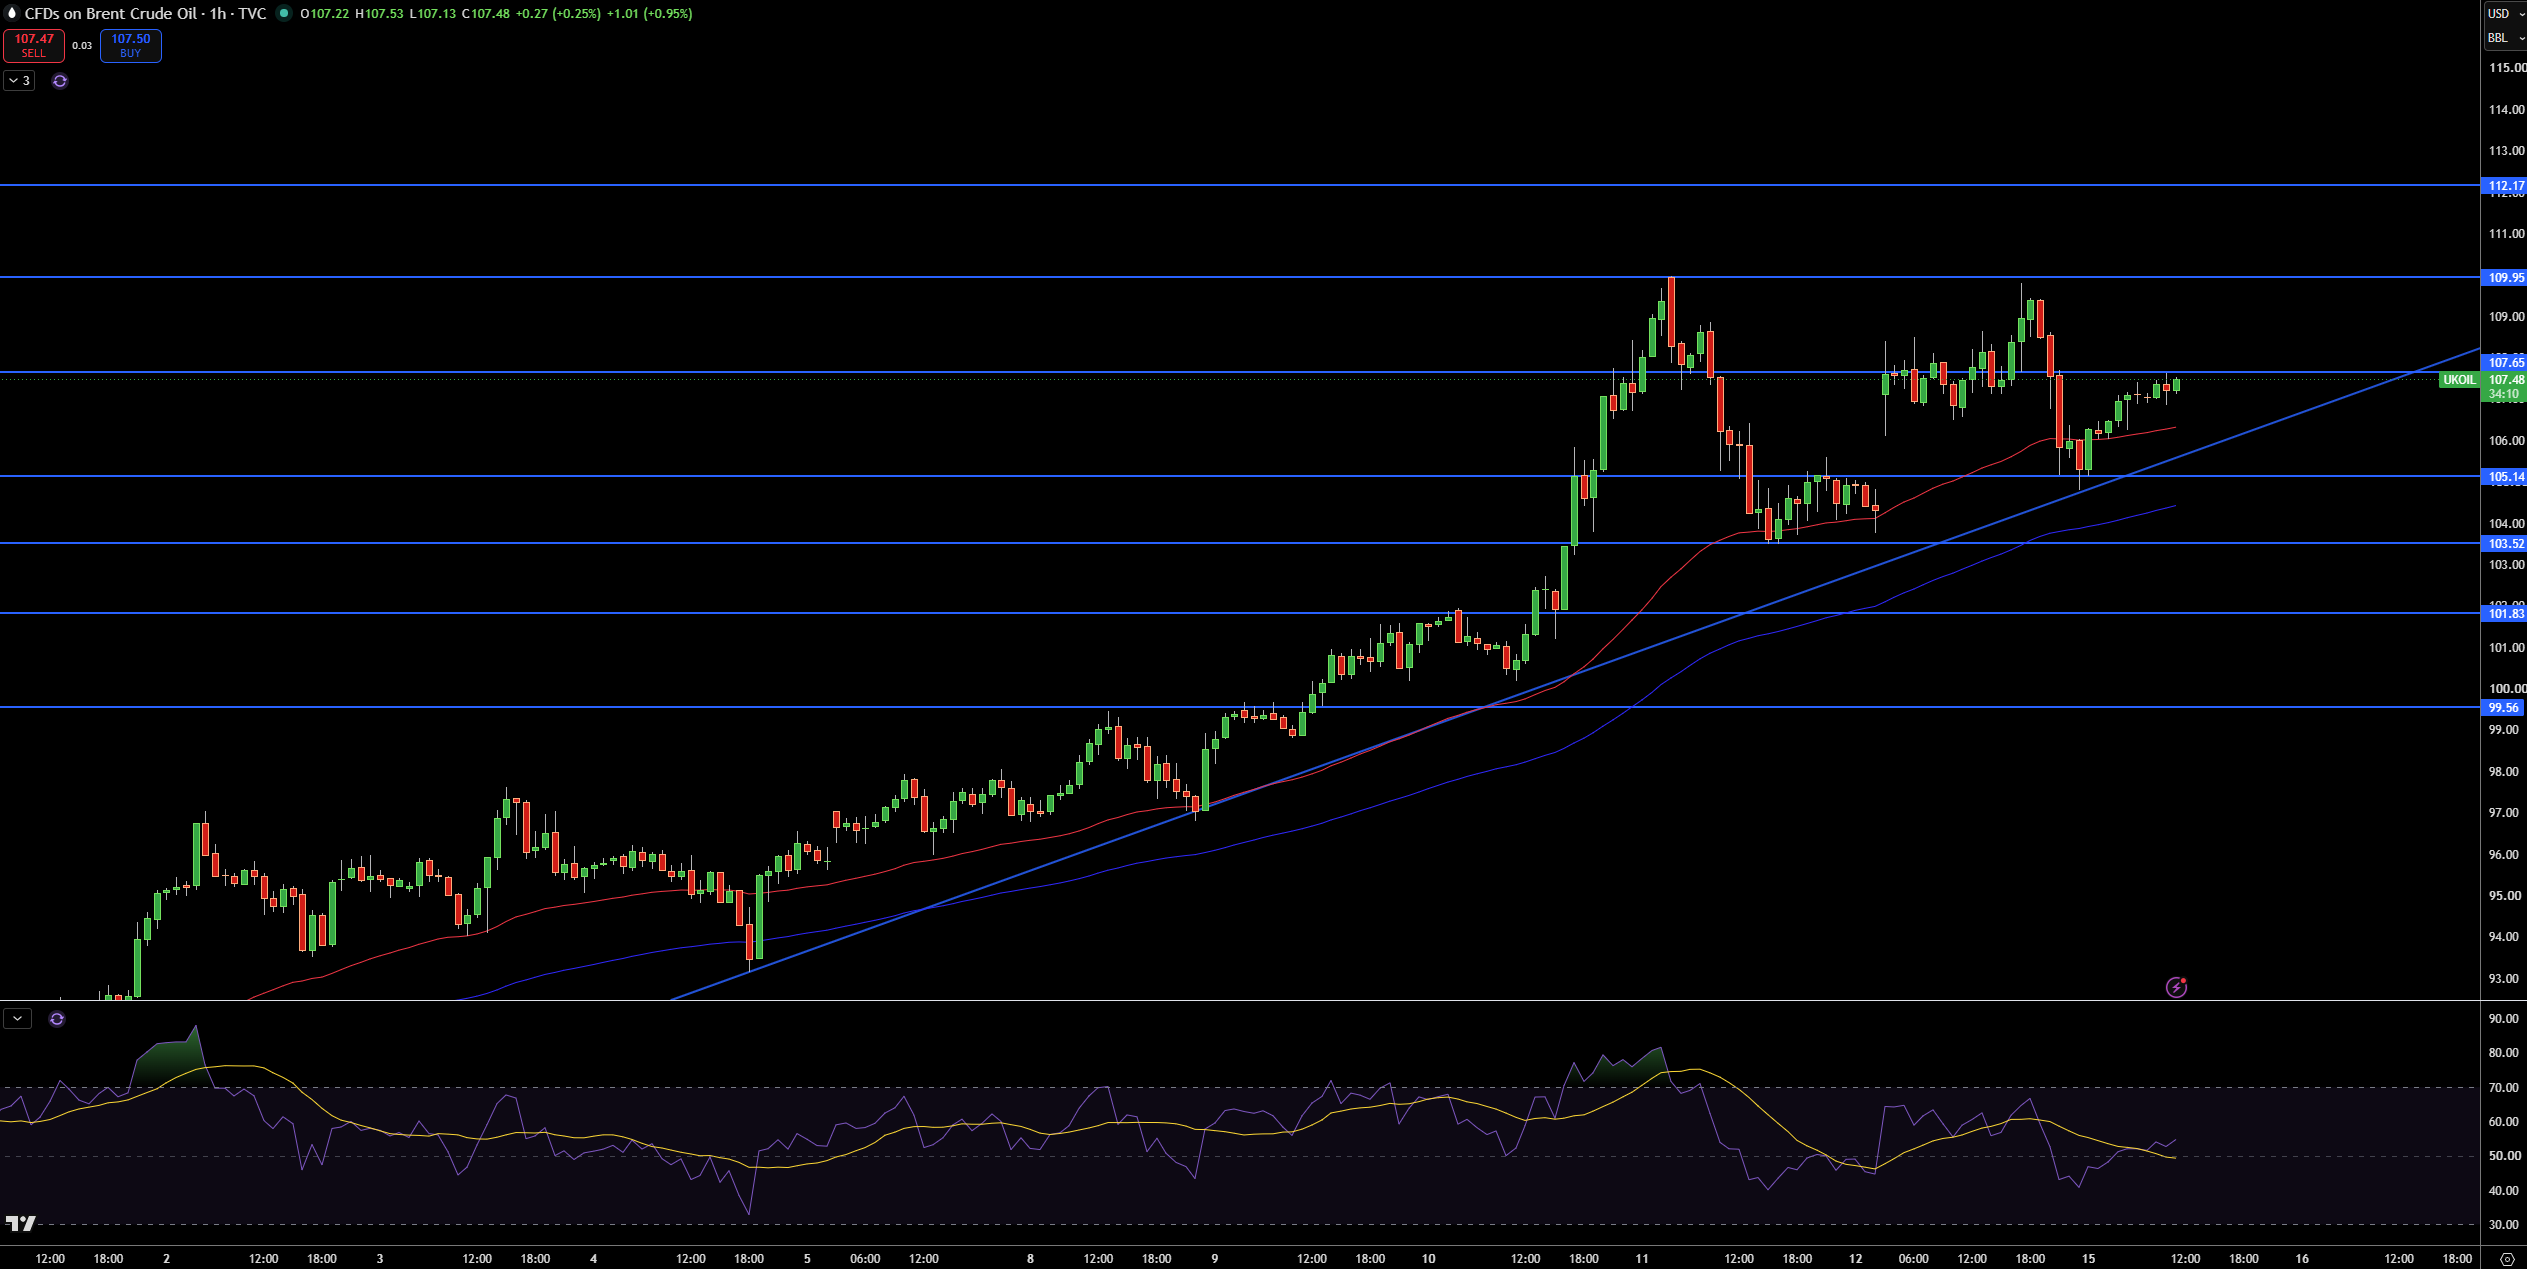Select the 101.83 horizontal line price label

[2504, 613]
